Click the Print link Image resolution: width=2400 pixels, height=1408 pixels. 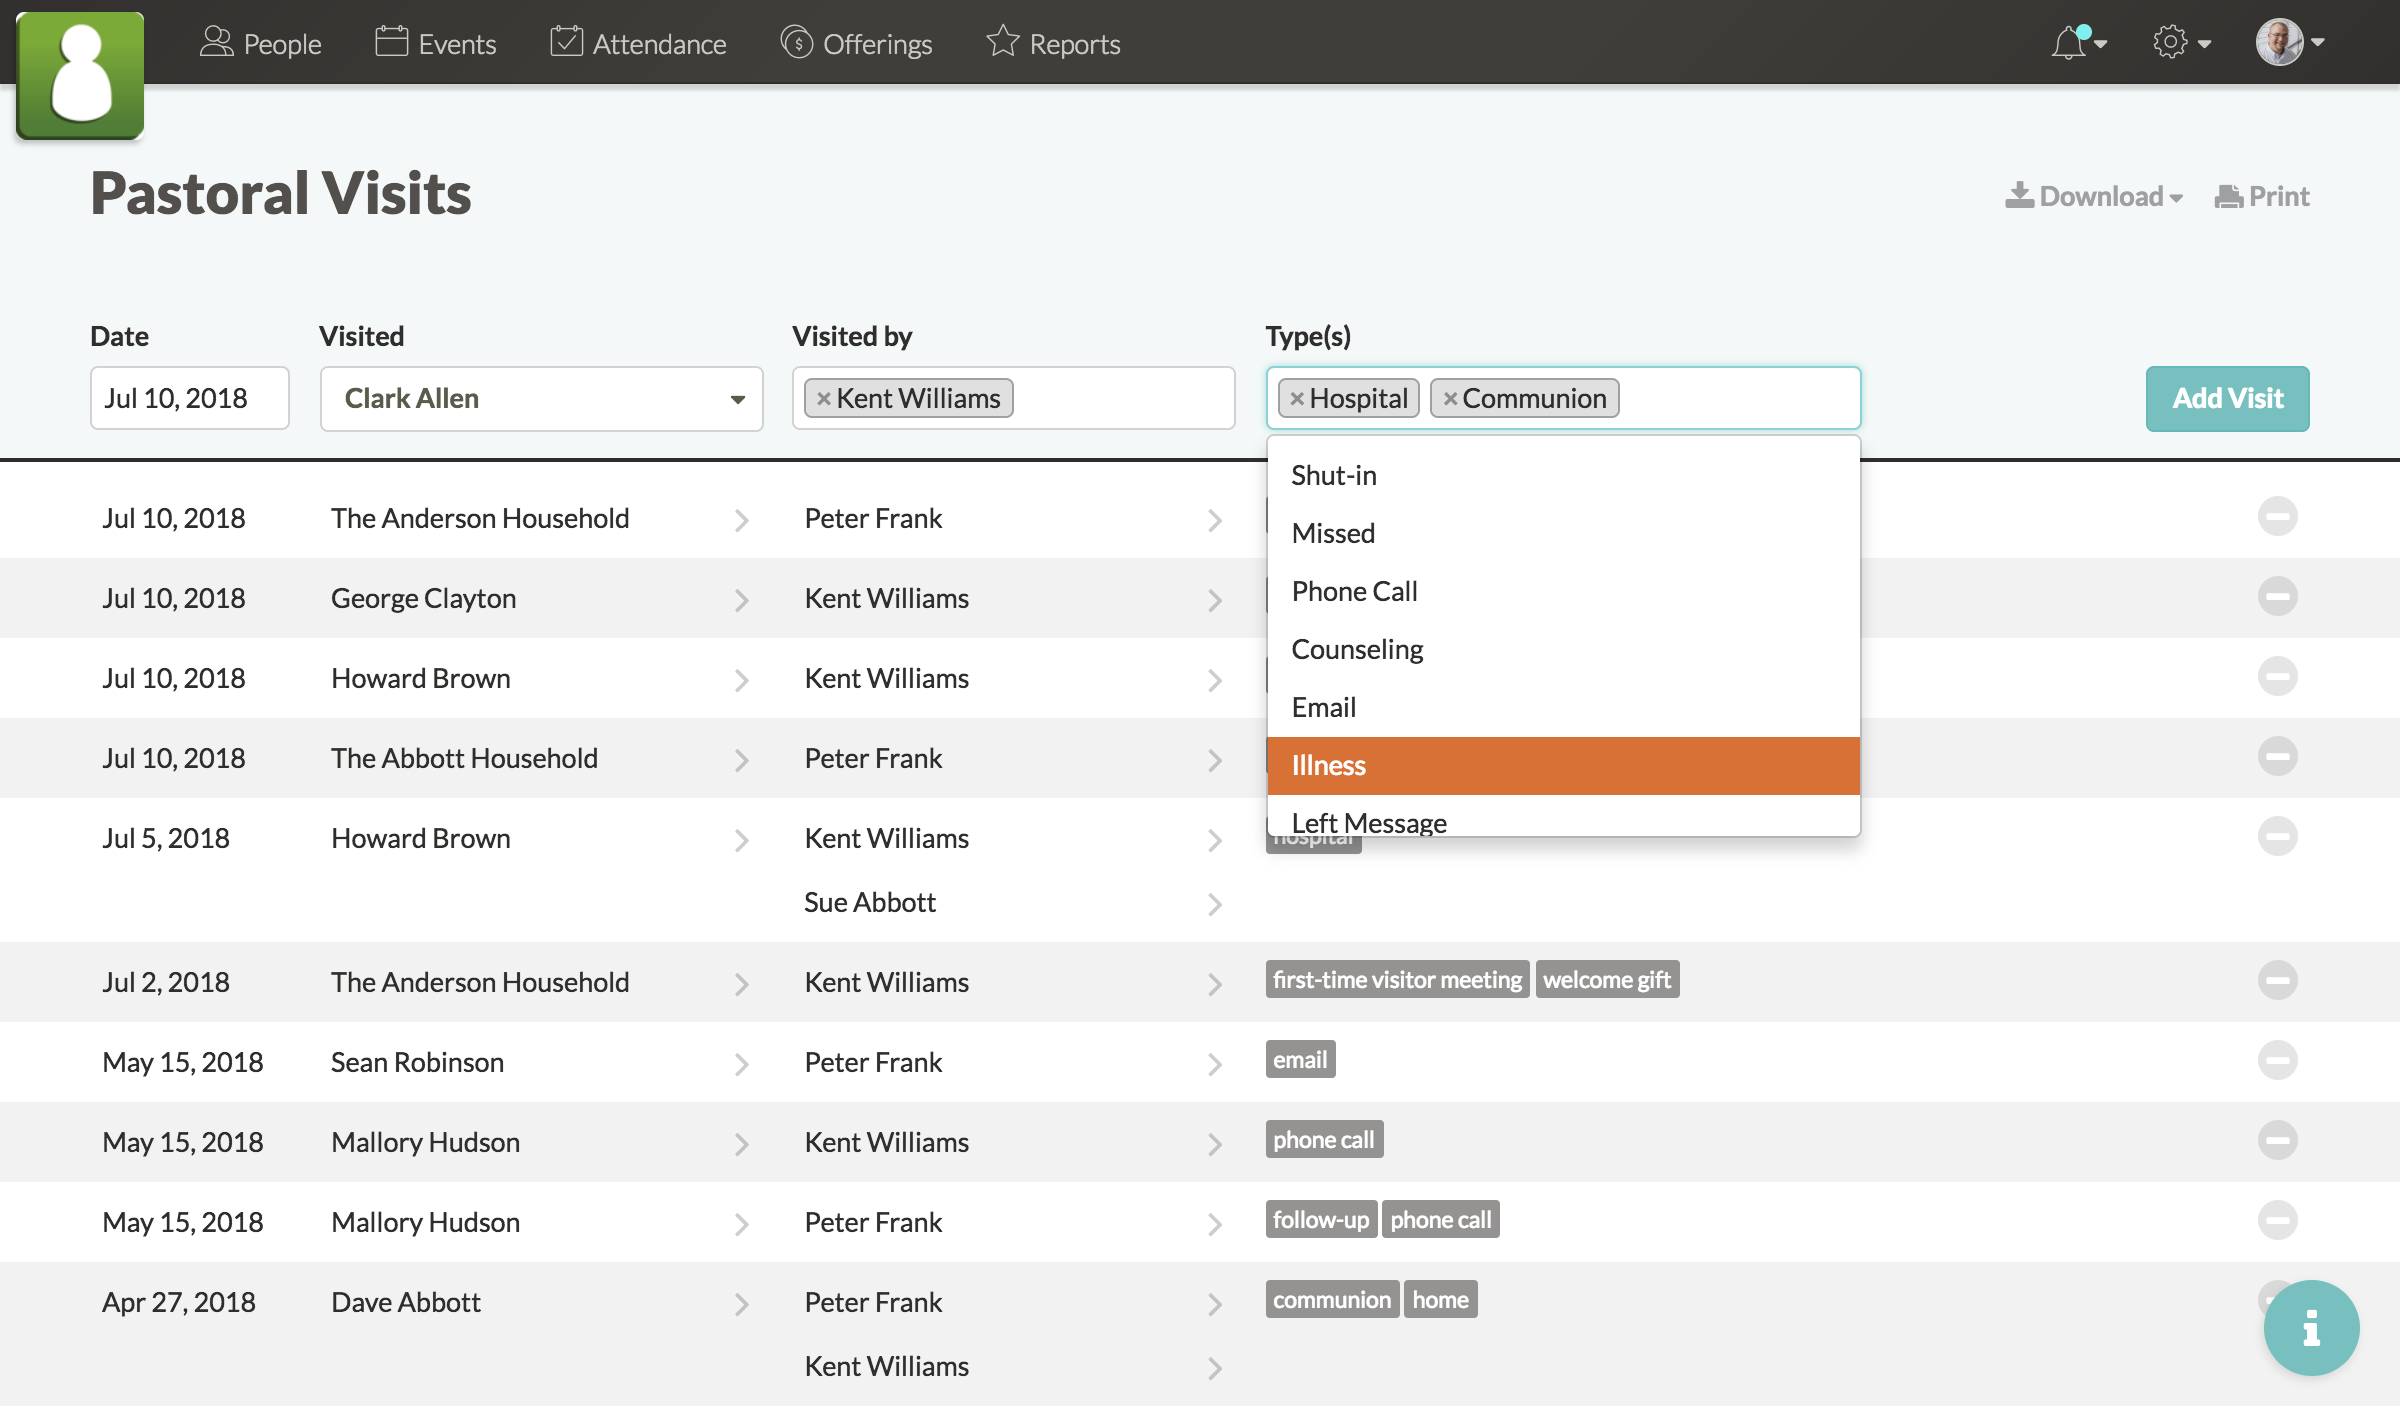(x=2262, y=196)
